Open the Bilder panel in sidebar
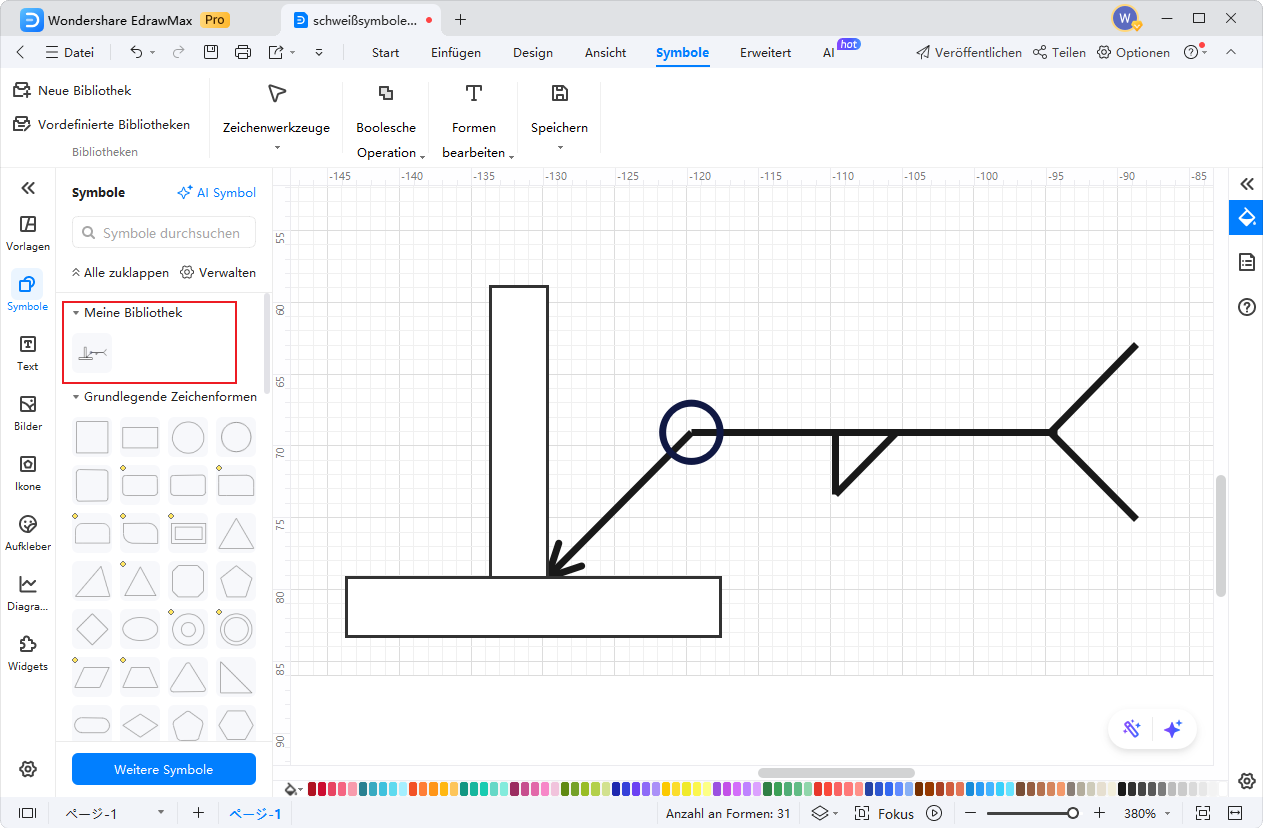Screen dimensions: 1263x828 pyautogui.click(x=28, y=412)
